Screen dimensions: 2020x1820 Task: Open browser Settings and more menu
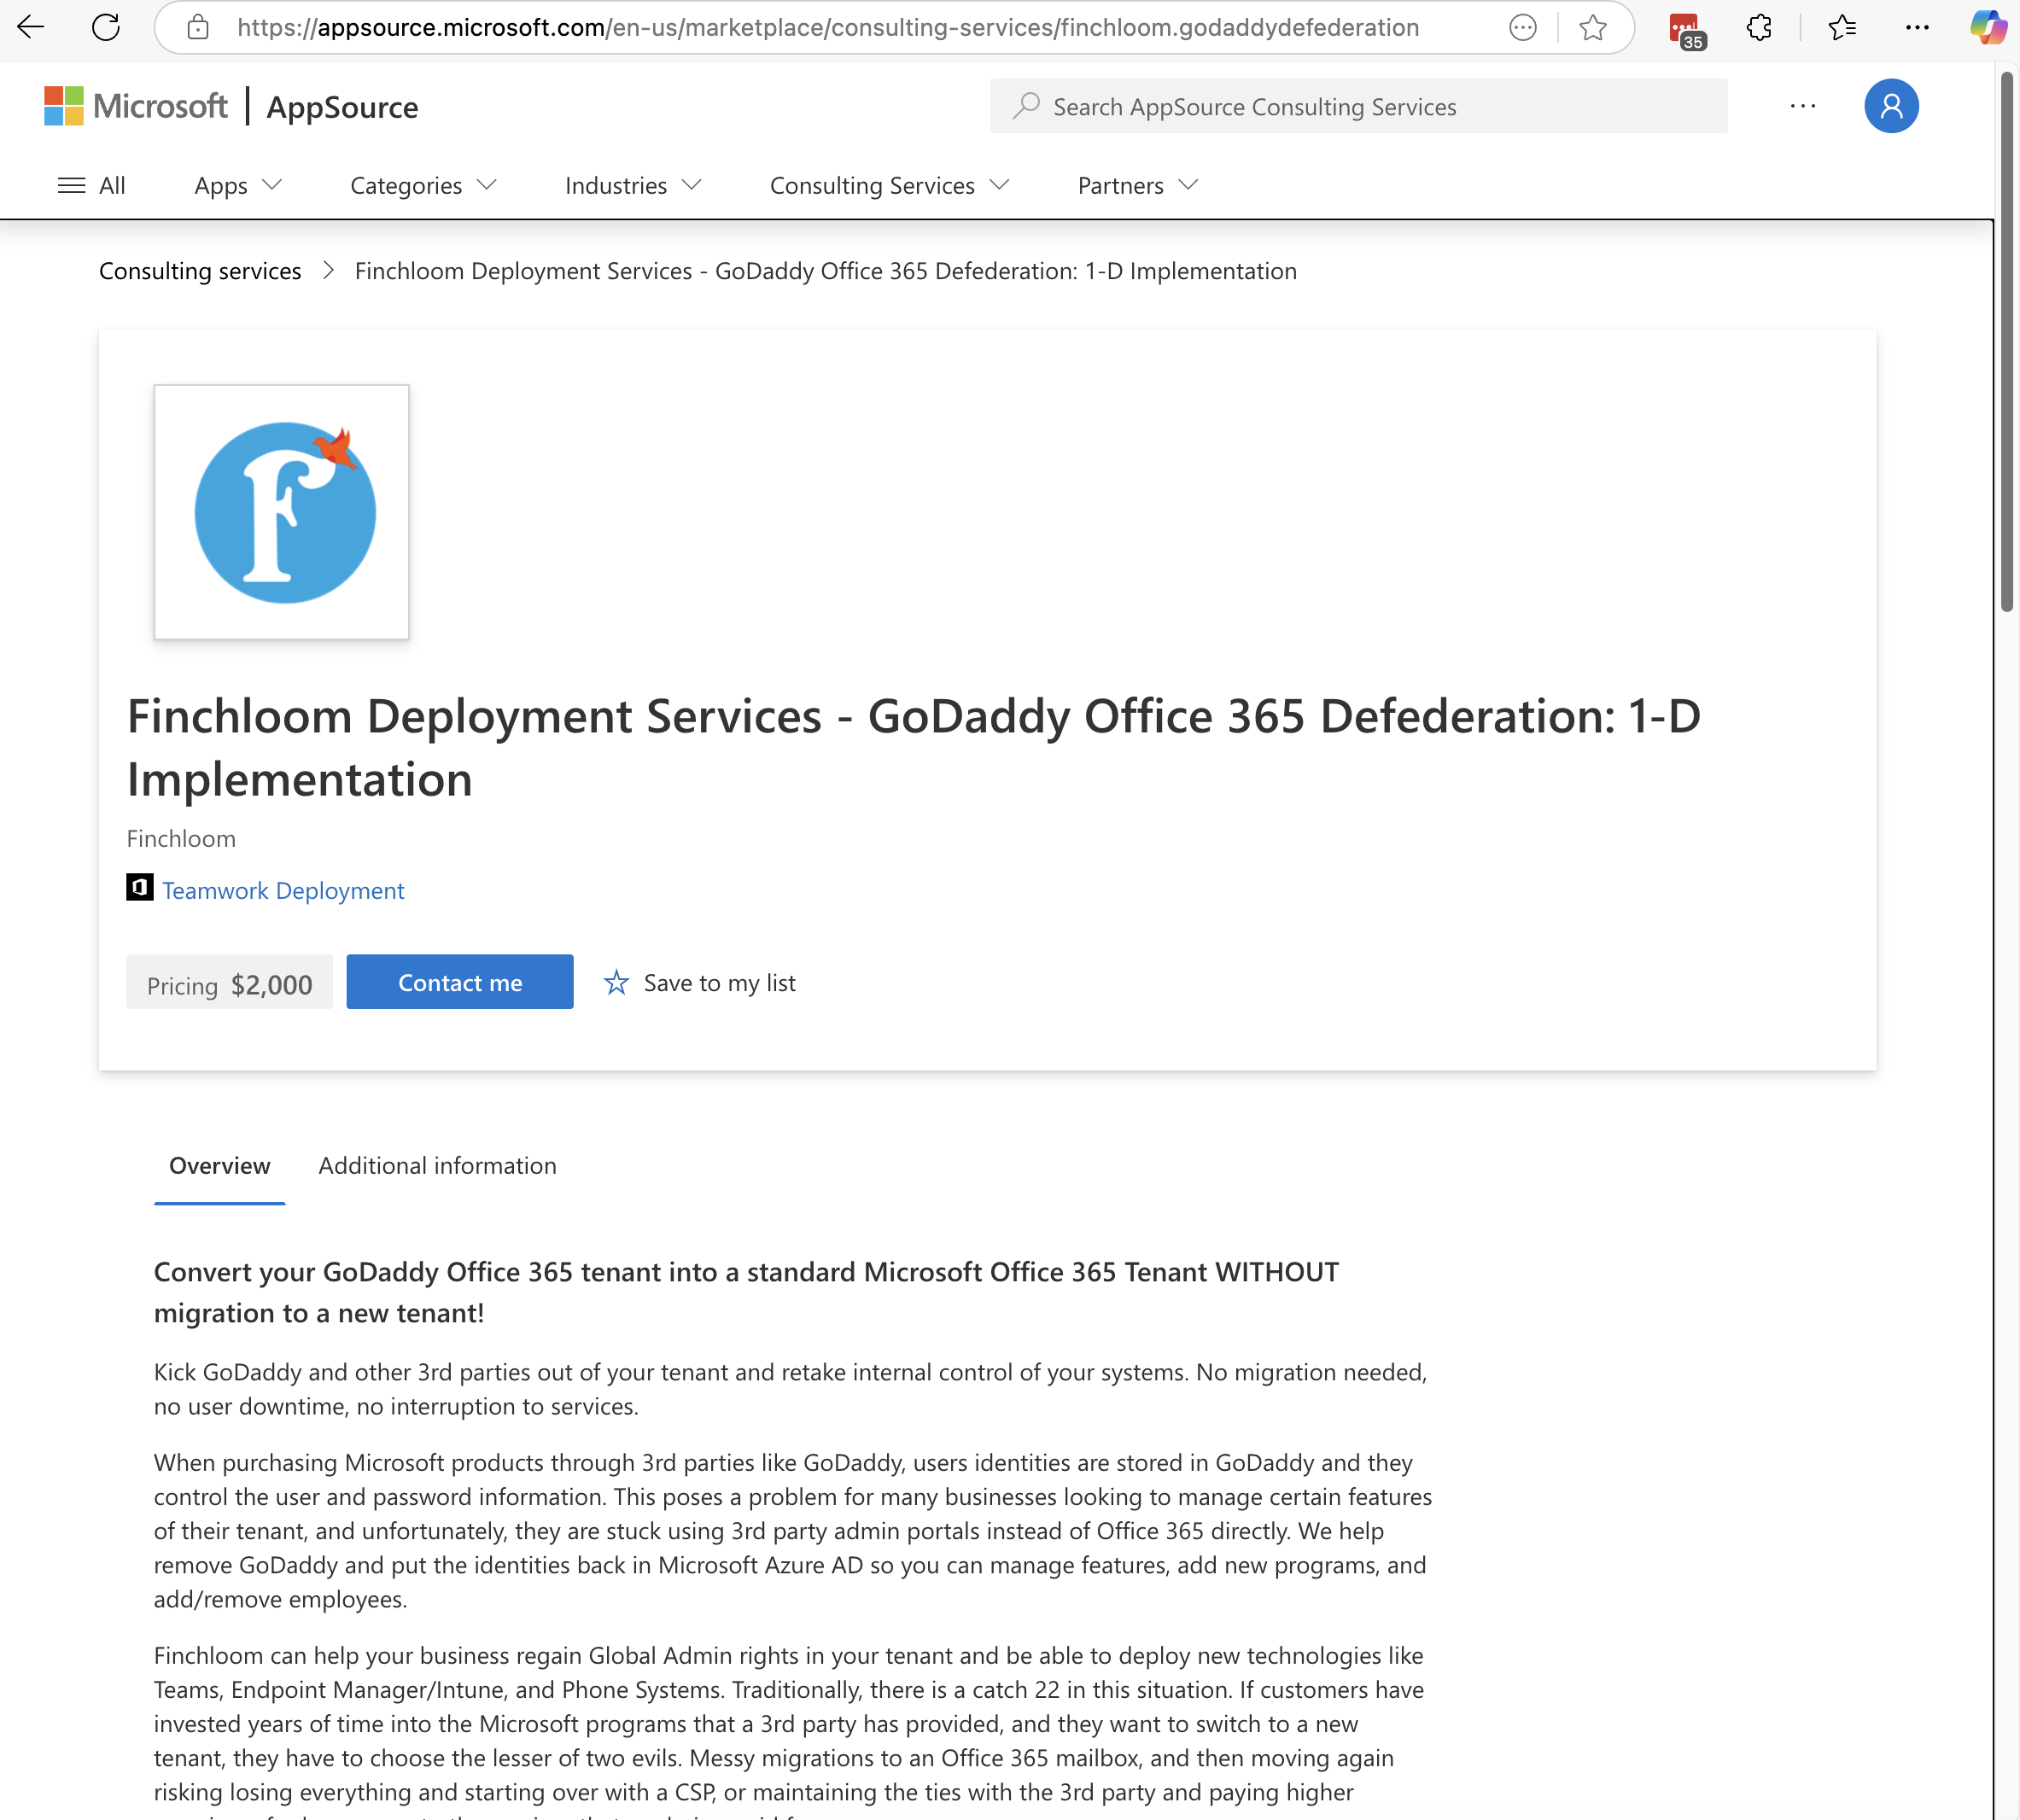[x=1917, y=27]
